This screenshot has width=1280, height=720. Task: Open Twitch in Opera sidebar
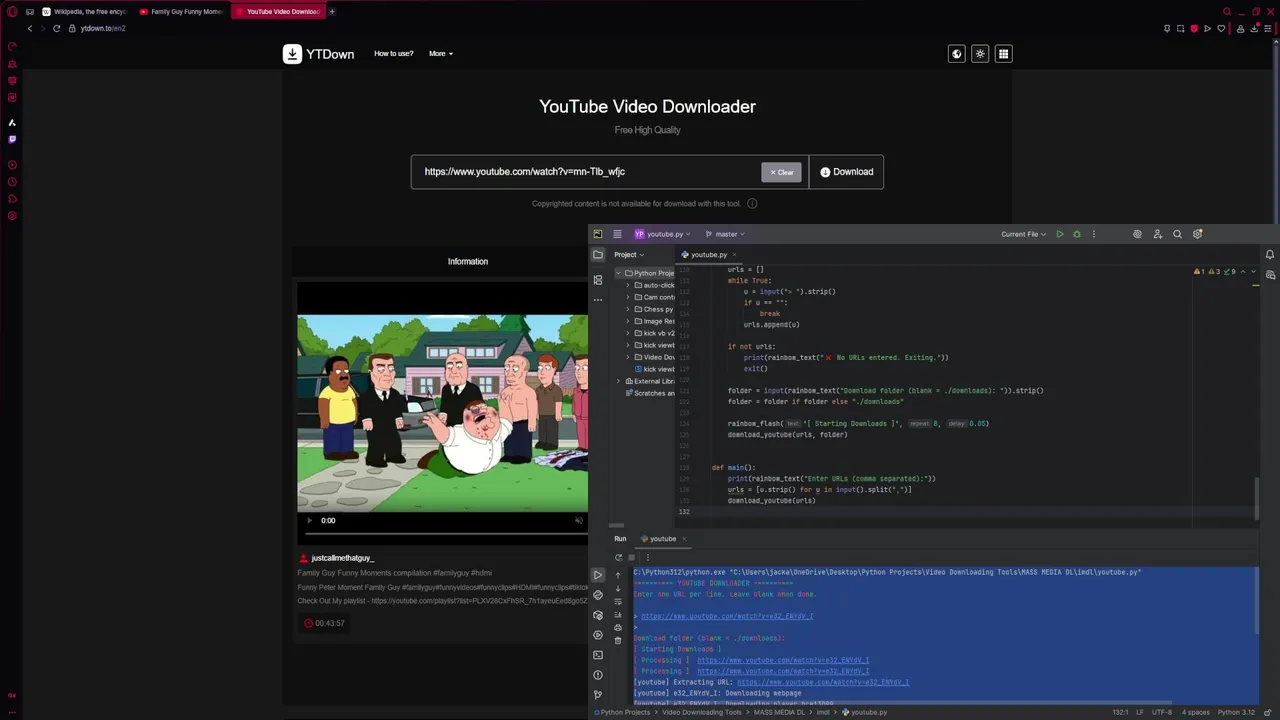coord(12,139)
